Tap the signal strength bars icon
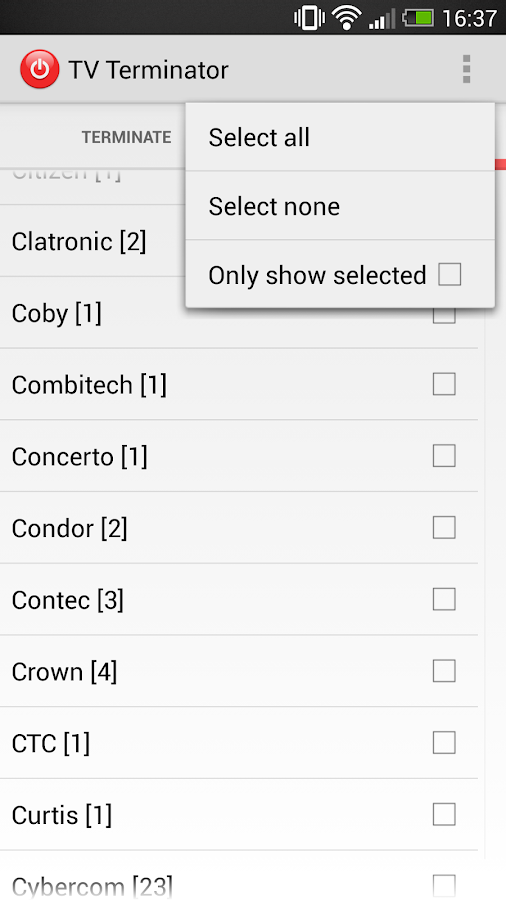The image size is (506, 900). click(x=382, y=19)
